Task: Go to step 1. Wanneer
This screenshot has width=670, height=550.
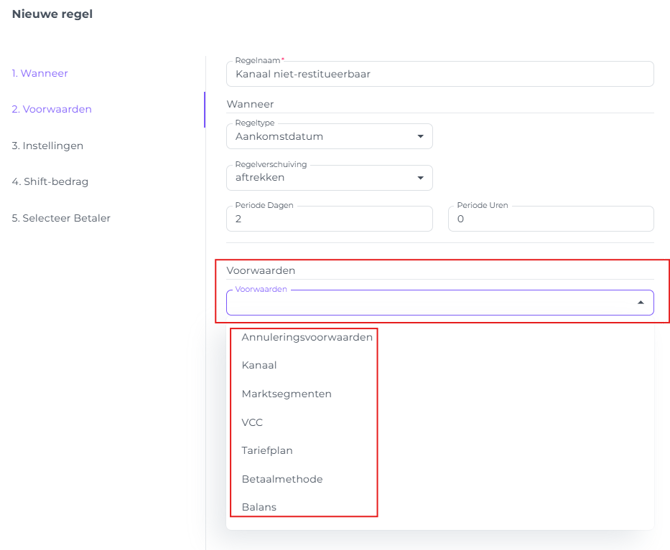Action: pyautogui.click(x=40, y=73)
